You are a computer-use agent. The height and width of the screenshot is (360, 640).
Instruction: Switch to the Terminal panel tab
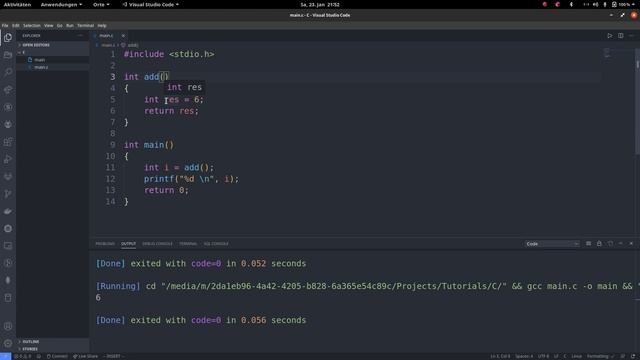pyautogui.click(x=188, y=244)
